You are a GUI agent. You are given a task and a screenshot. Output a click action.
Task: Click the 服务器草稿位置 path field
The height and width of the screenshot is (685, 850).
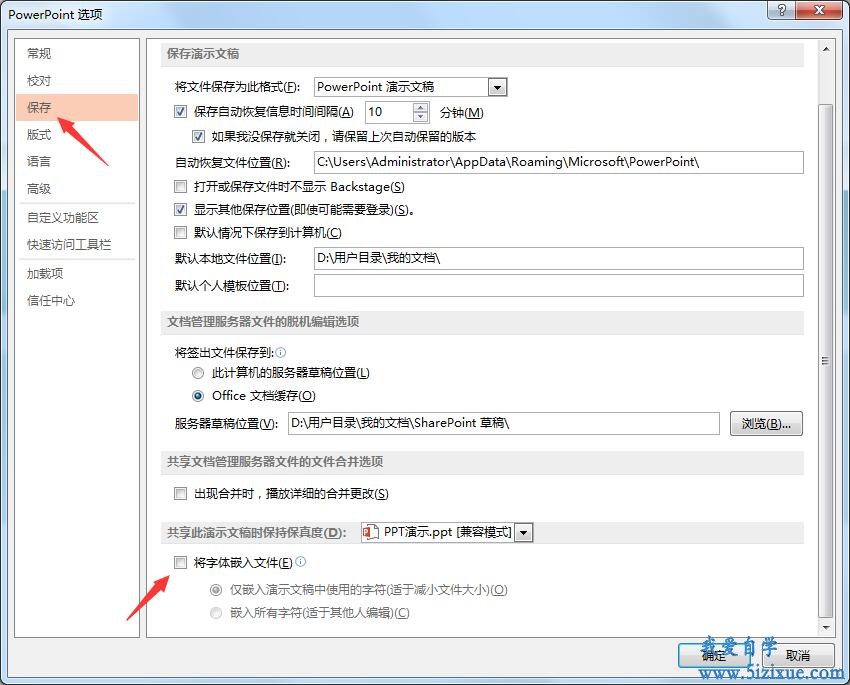click(504, 423)
